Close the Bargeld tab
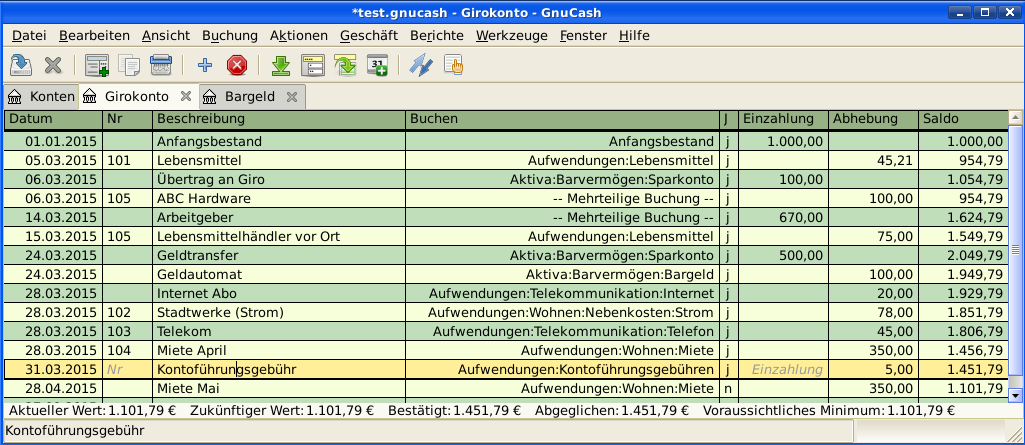The image size is (1025, 445). click(x=292, y=97)
